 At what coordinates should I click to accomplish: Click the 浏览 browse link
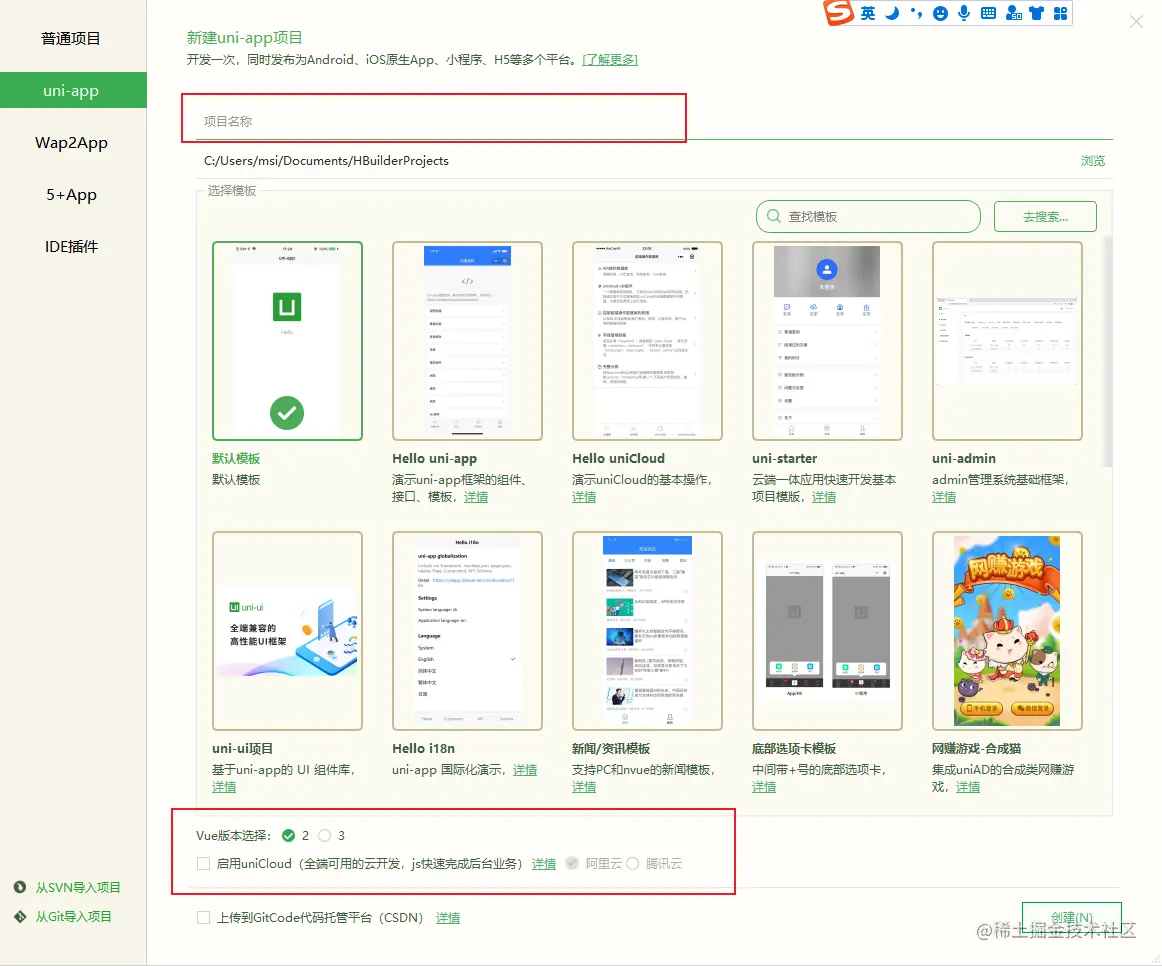tap(1092, 161)
